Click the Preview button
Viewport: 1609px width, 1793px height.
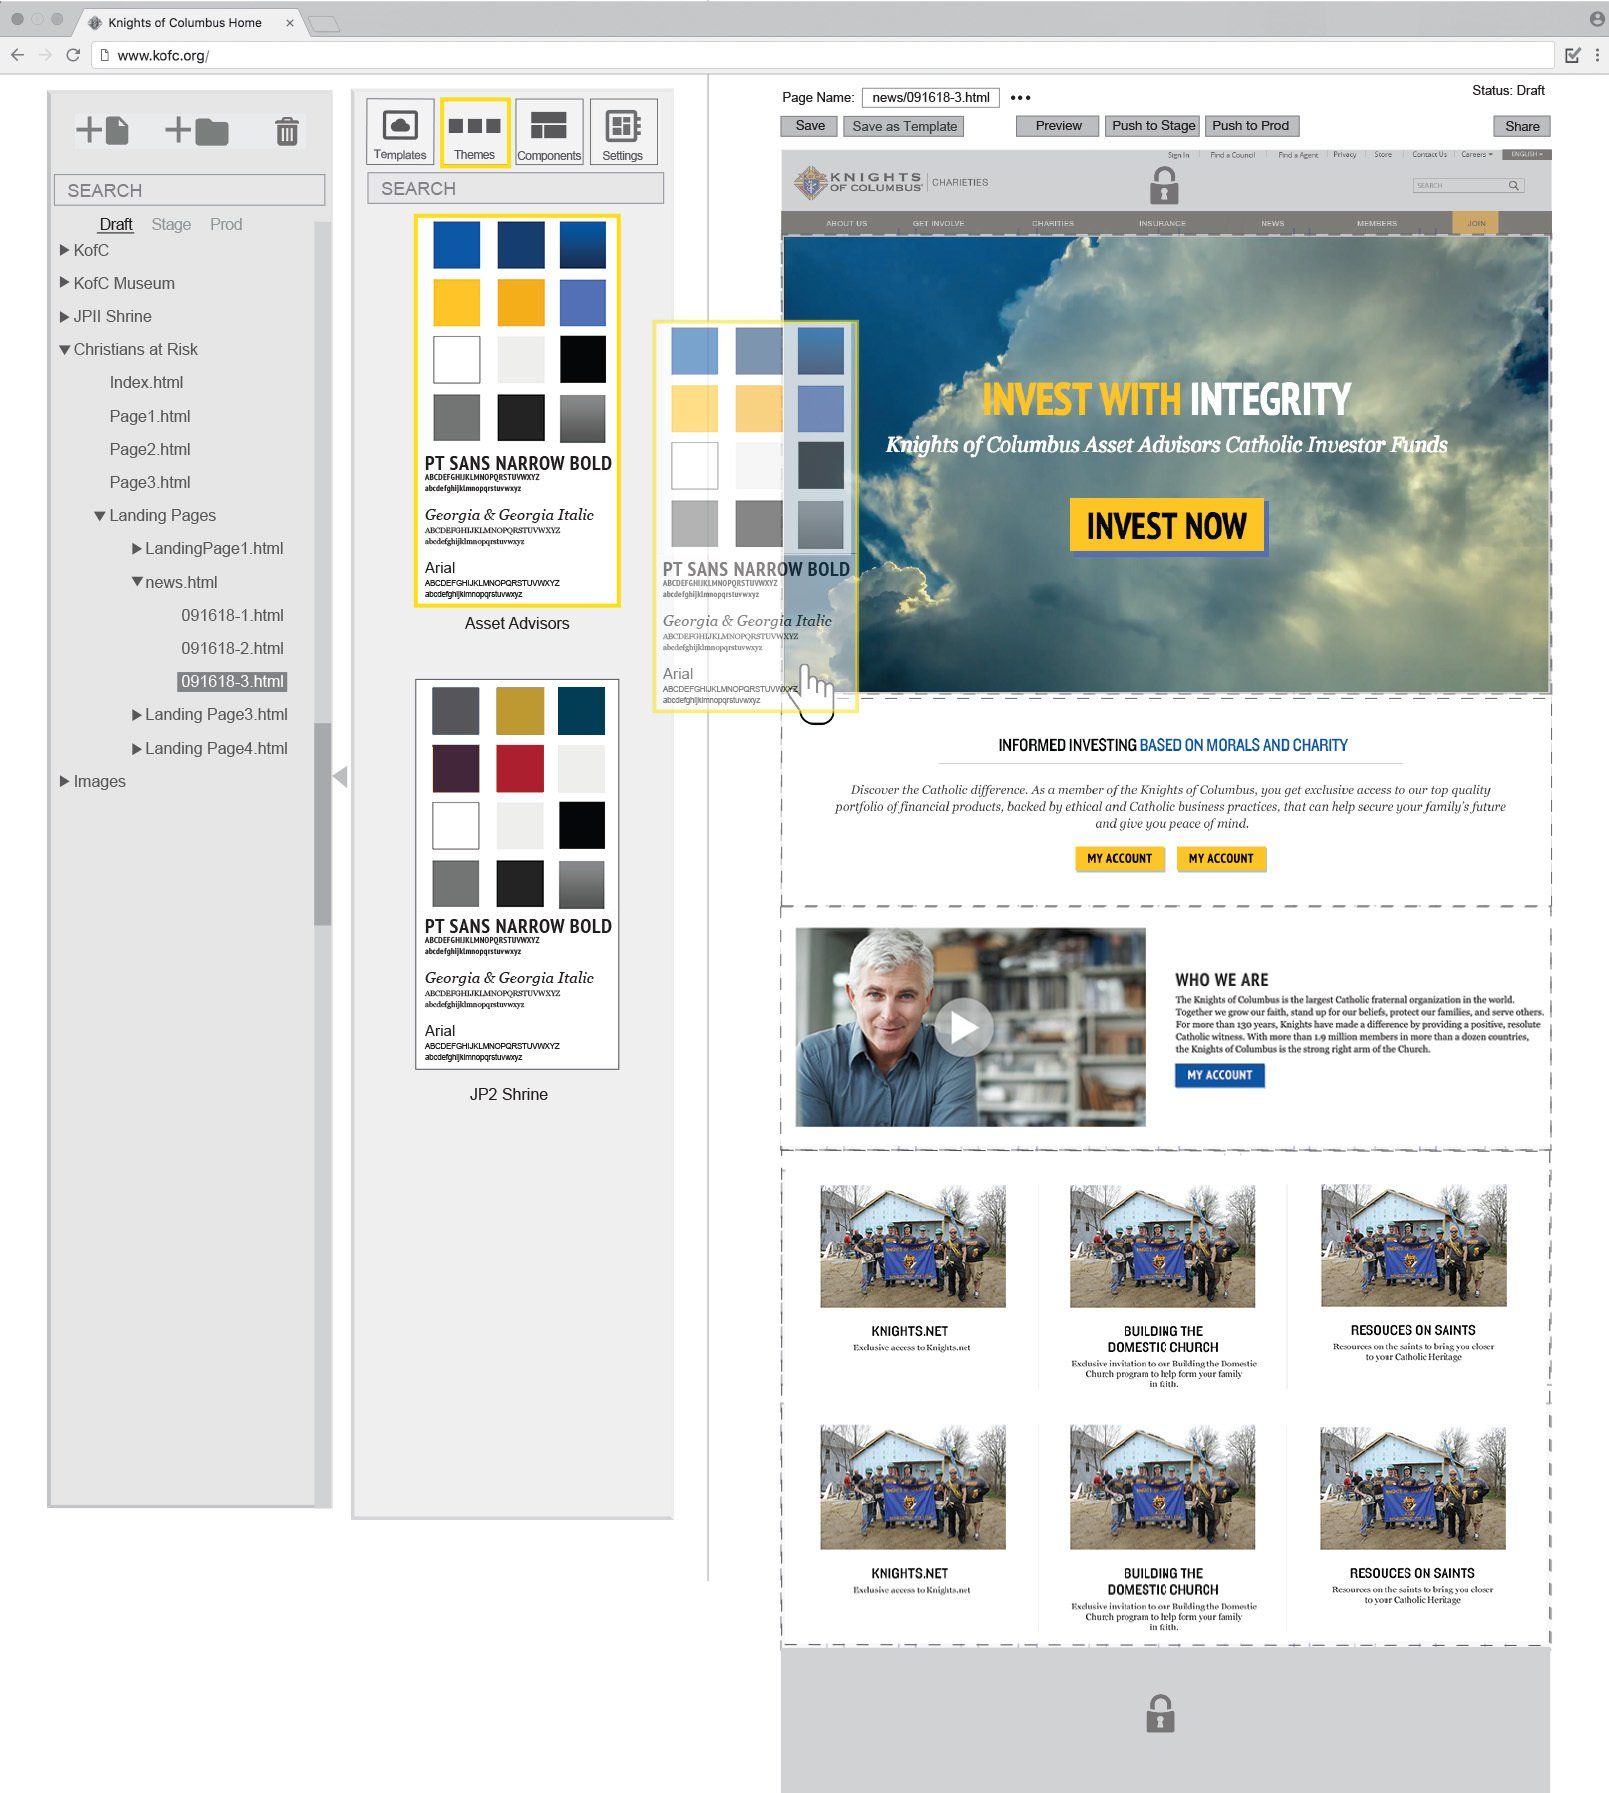coord(1058,126)
